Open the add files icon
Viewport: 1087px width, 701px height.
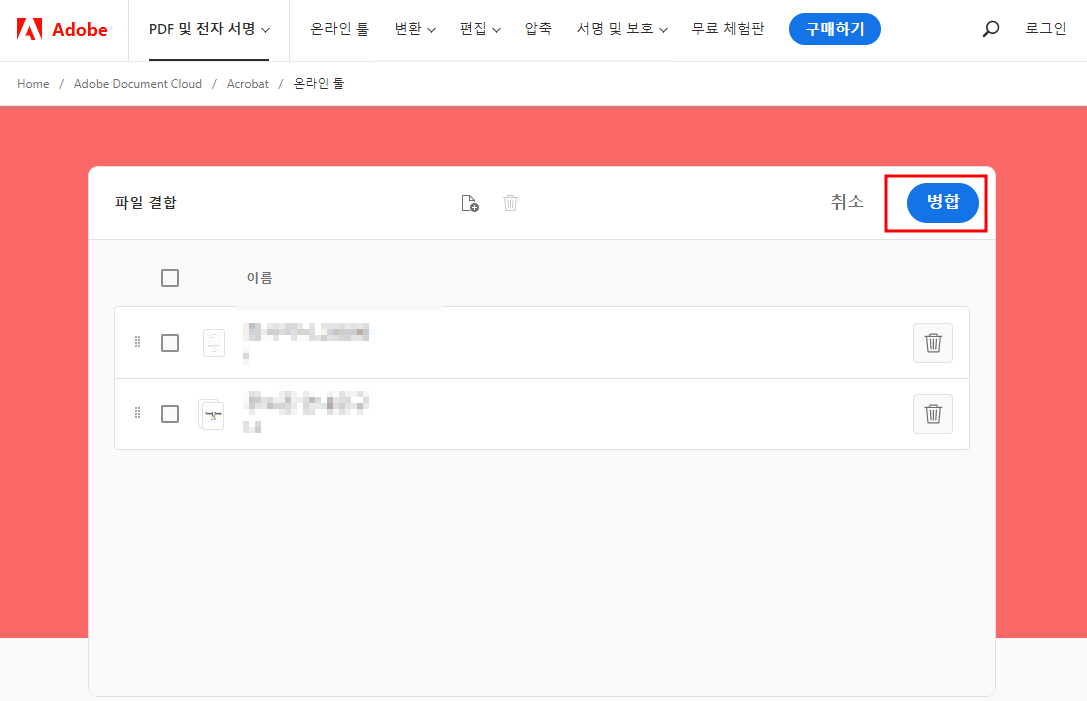click(x=470, y=202)
